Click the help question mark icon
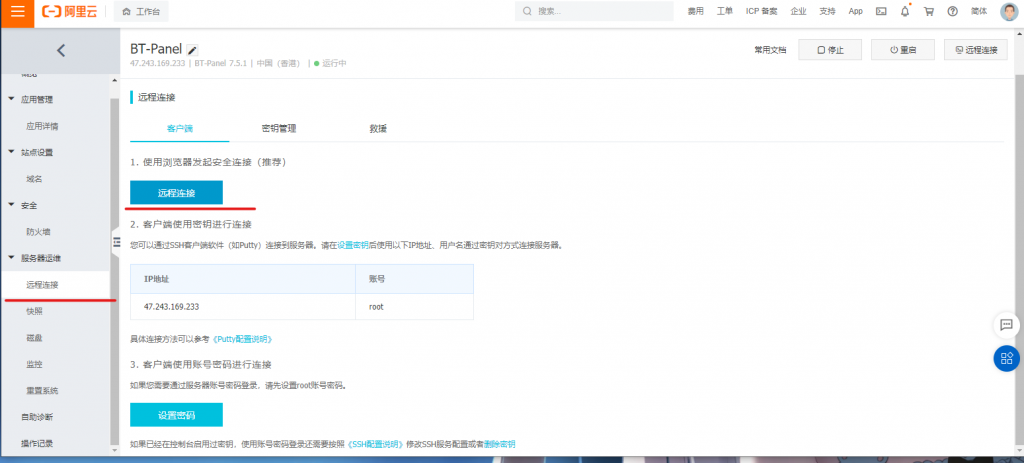This screenshot has height=463, width=1024. [952, 12]
